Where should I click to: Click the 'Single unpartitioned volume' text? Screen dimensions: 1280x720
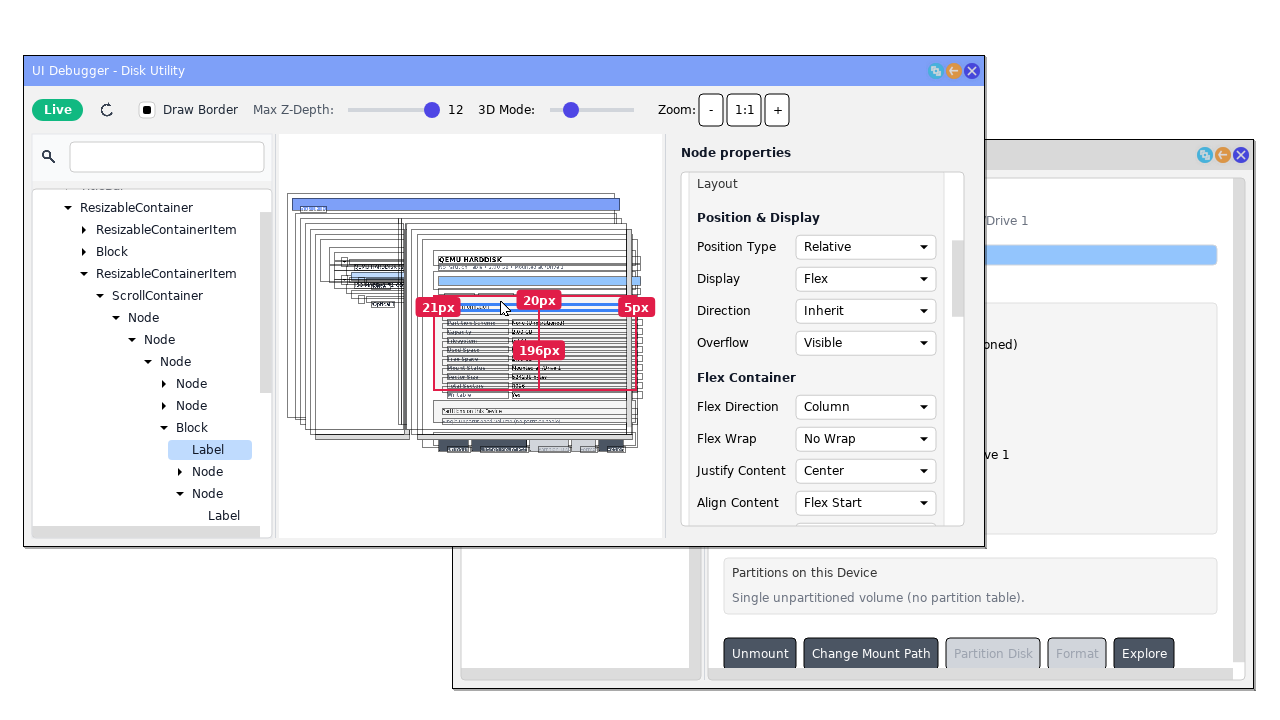coord(878,598)
